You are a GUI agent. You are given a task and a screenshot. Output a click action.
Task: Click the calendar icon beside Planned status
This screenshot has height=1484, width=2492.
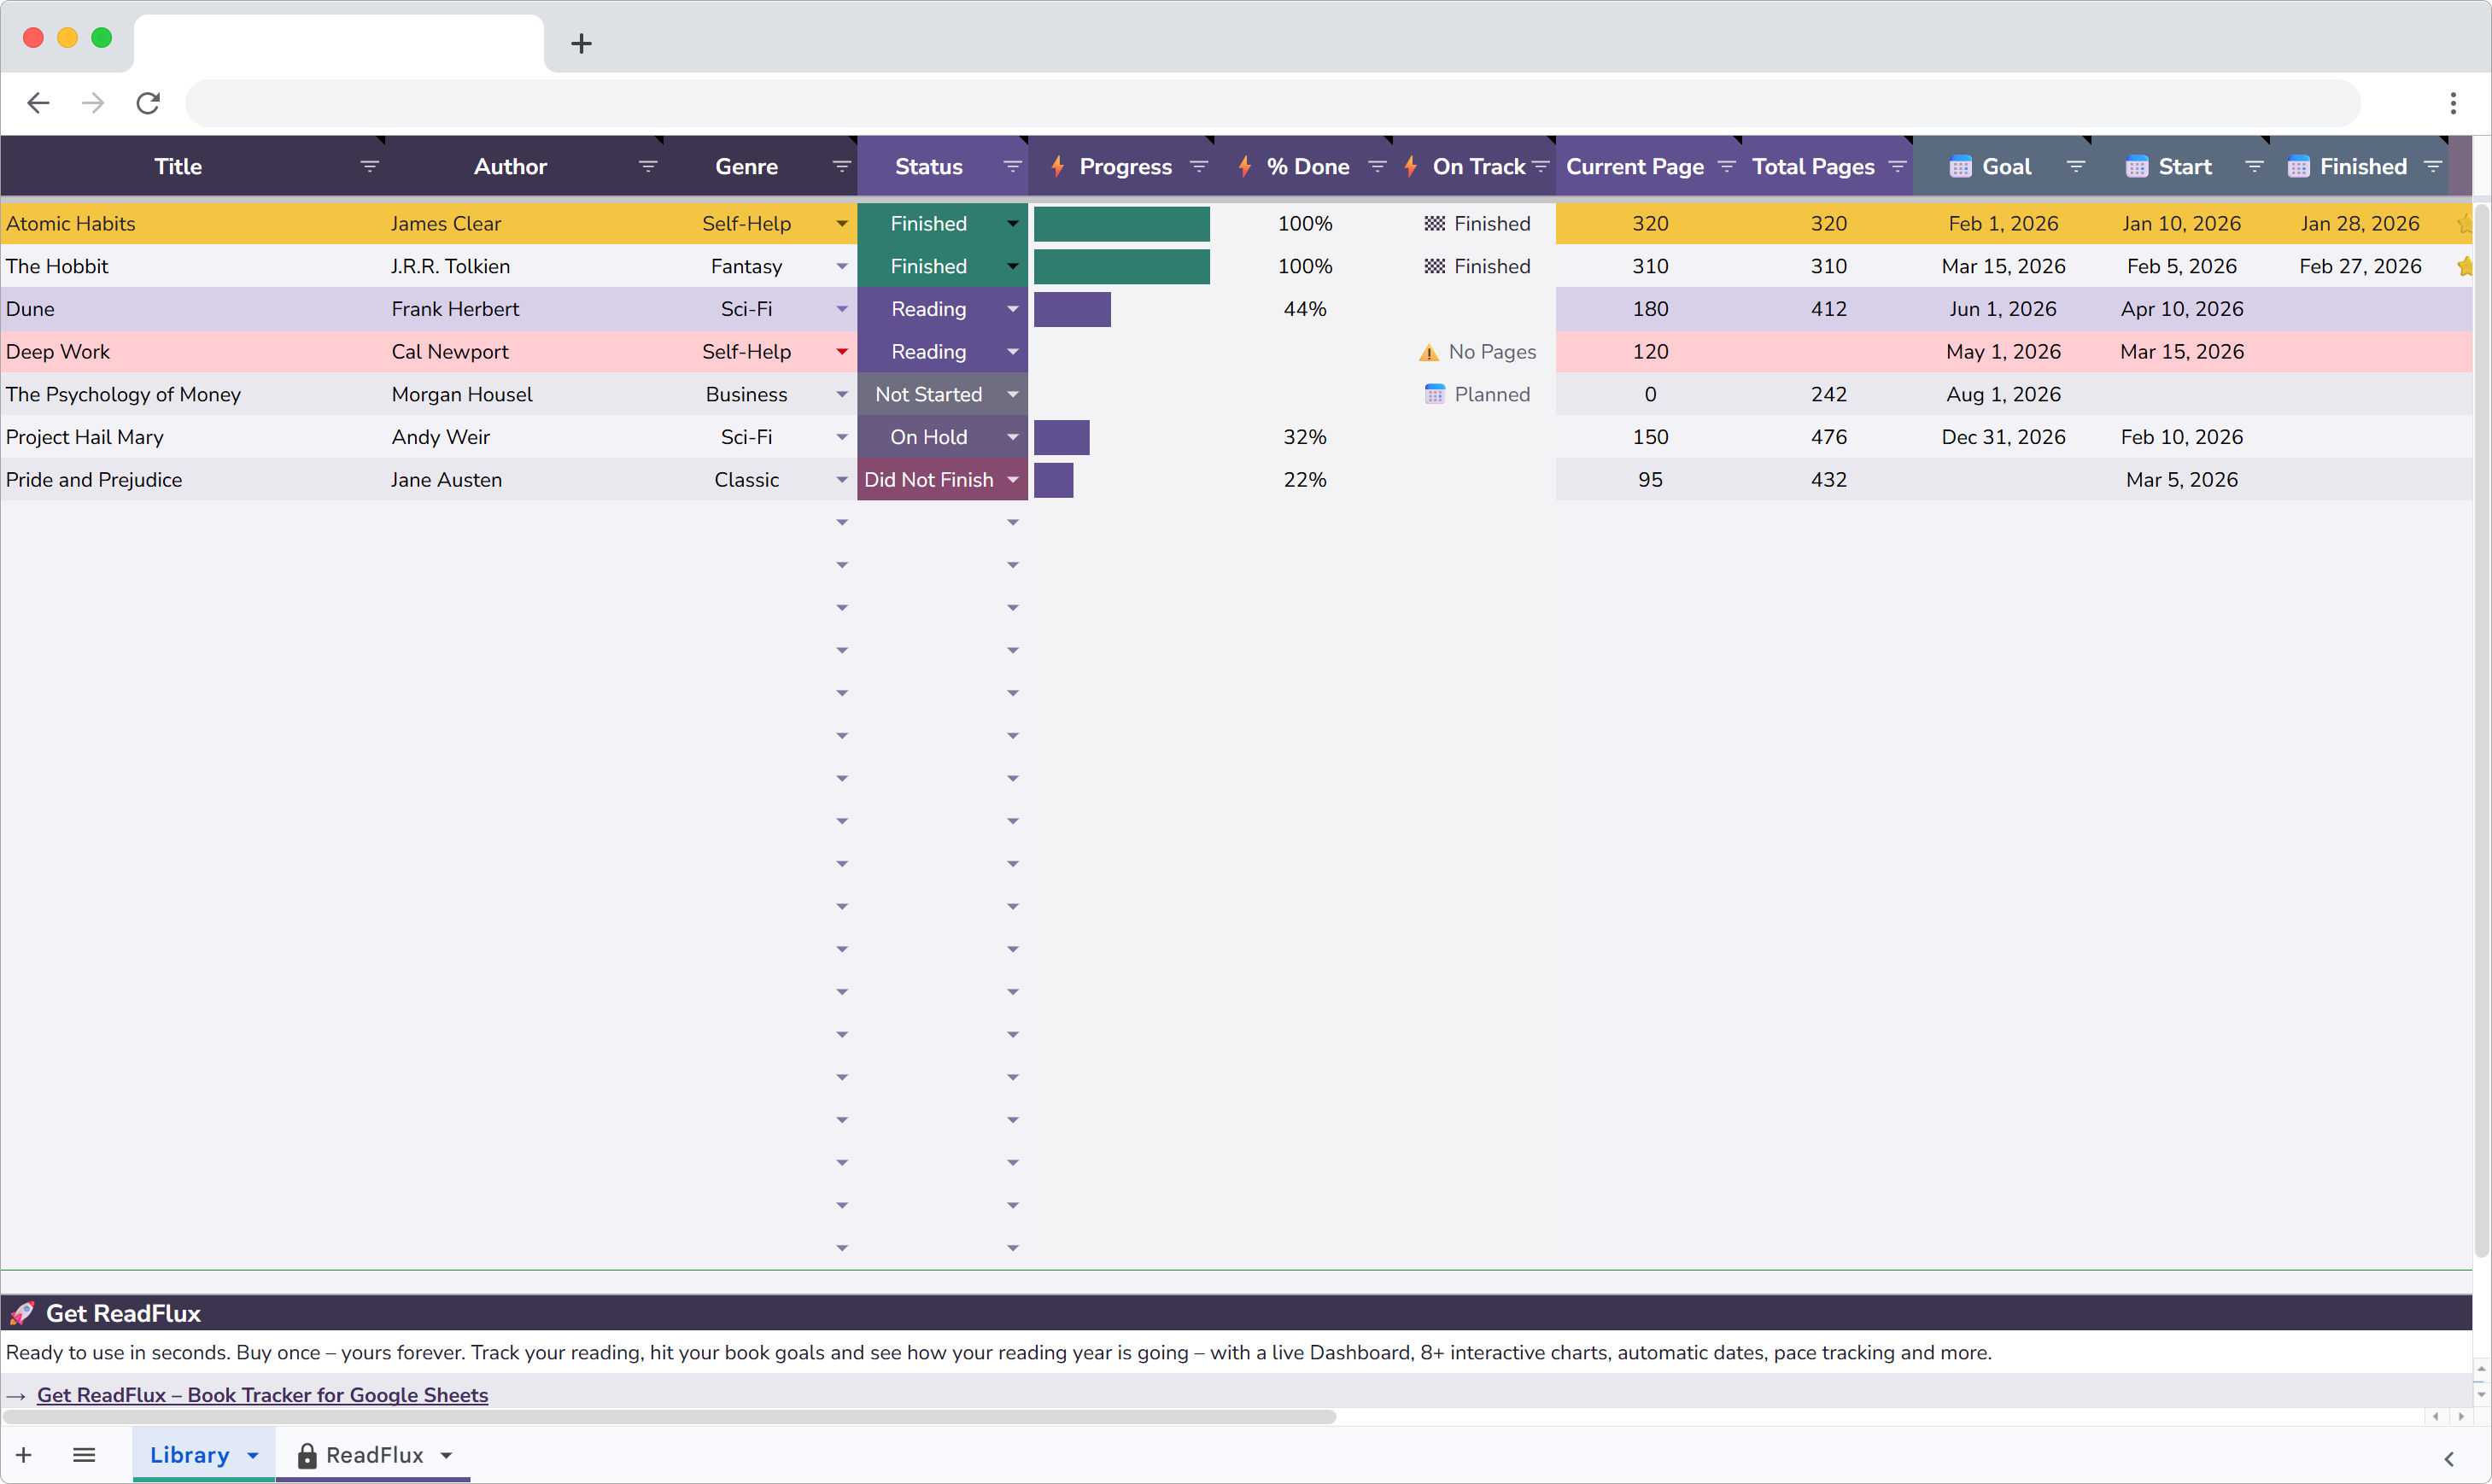click(1435, 394)
